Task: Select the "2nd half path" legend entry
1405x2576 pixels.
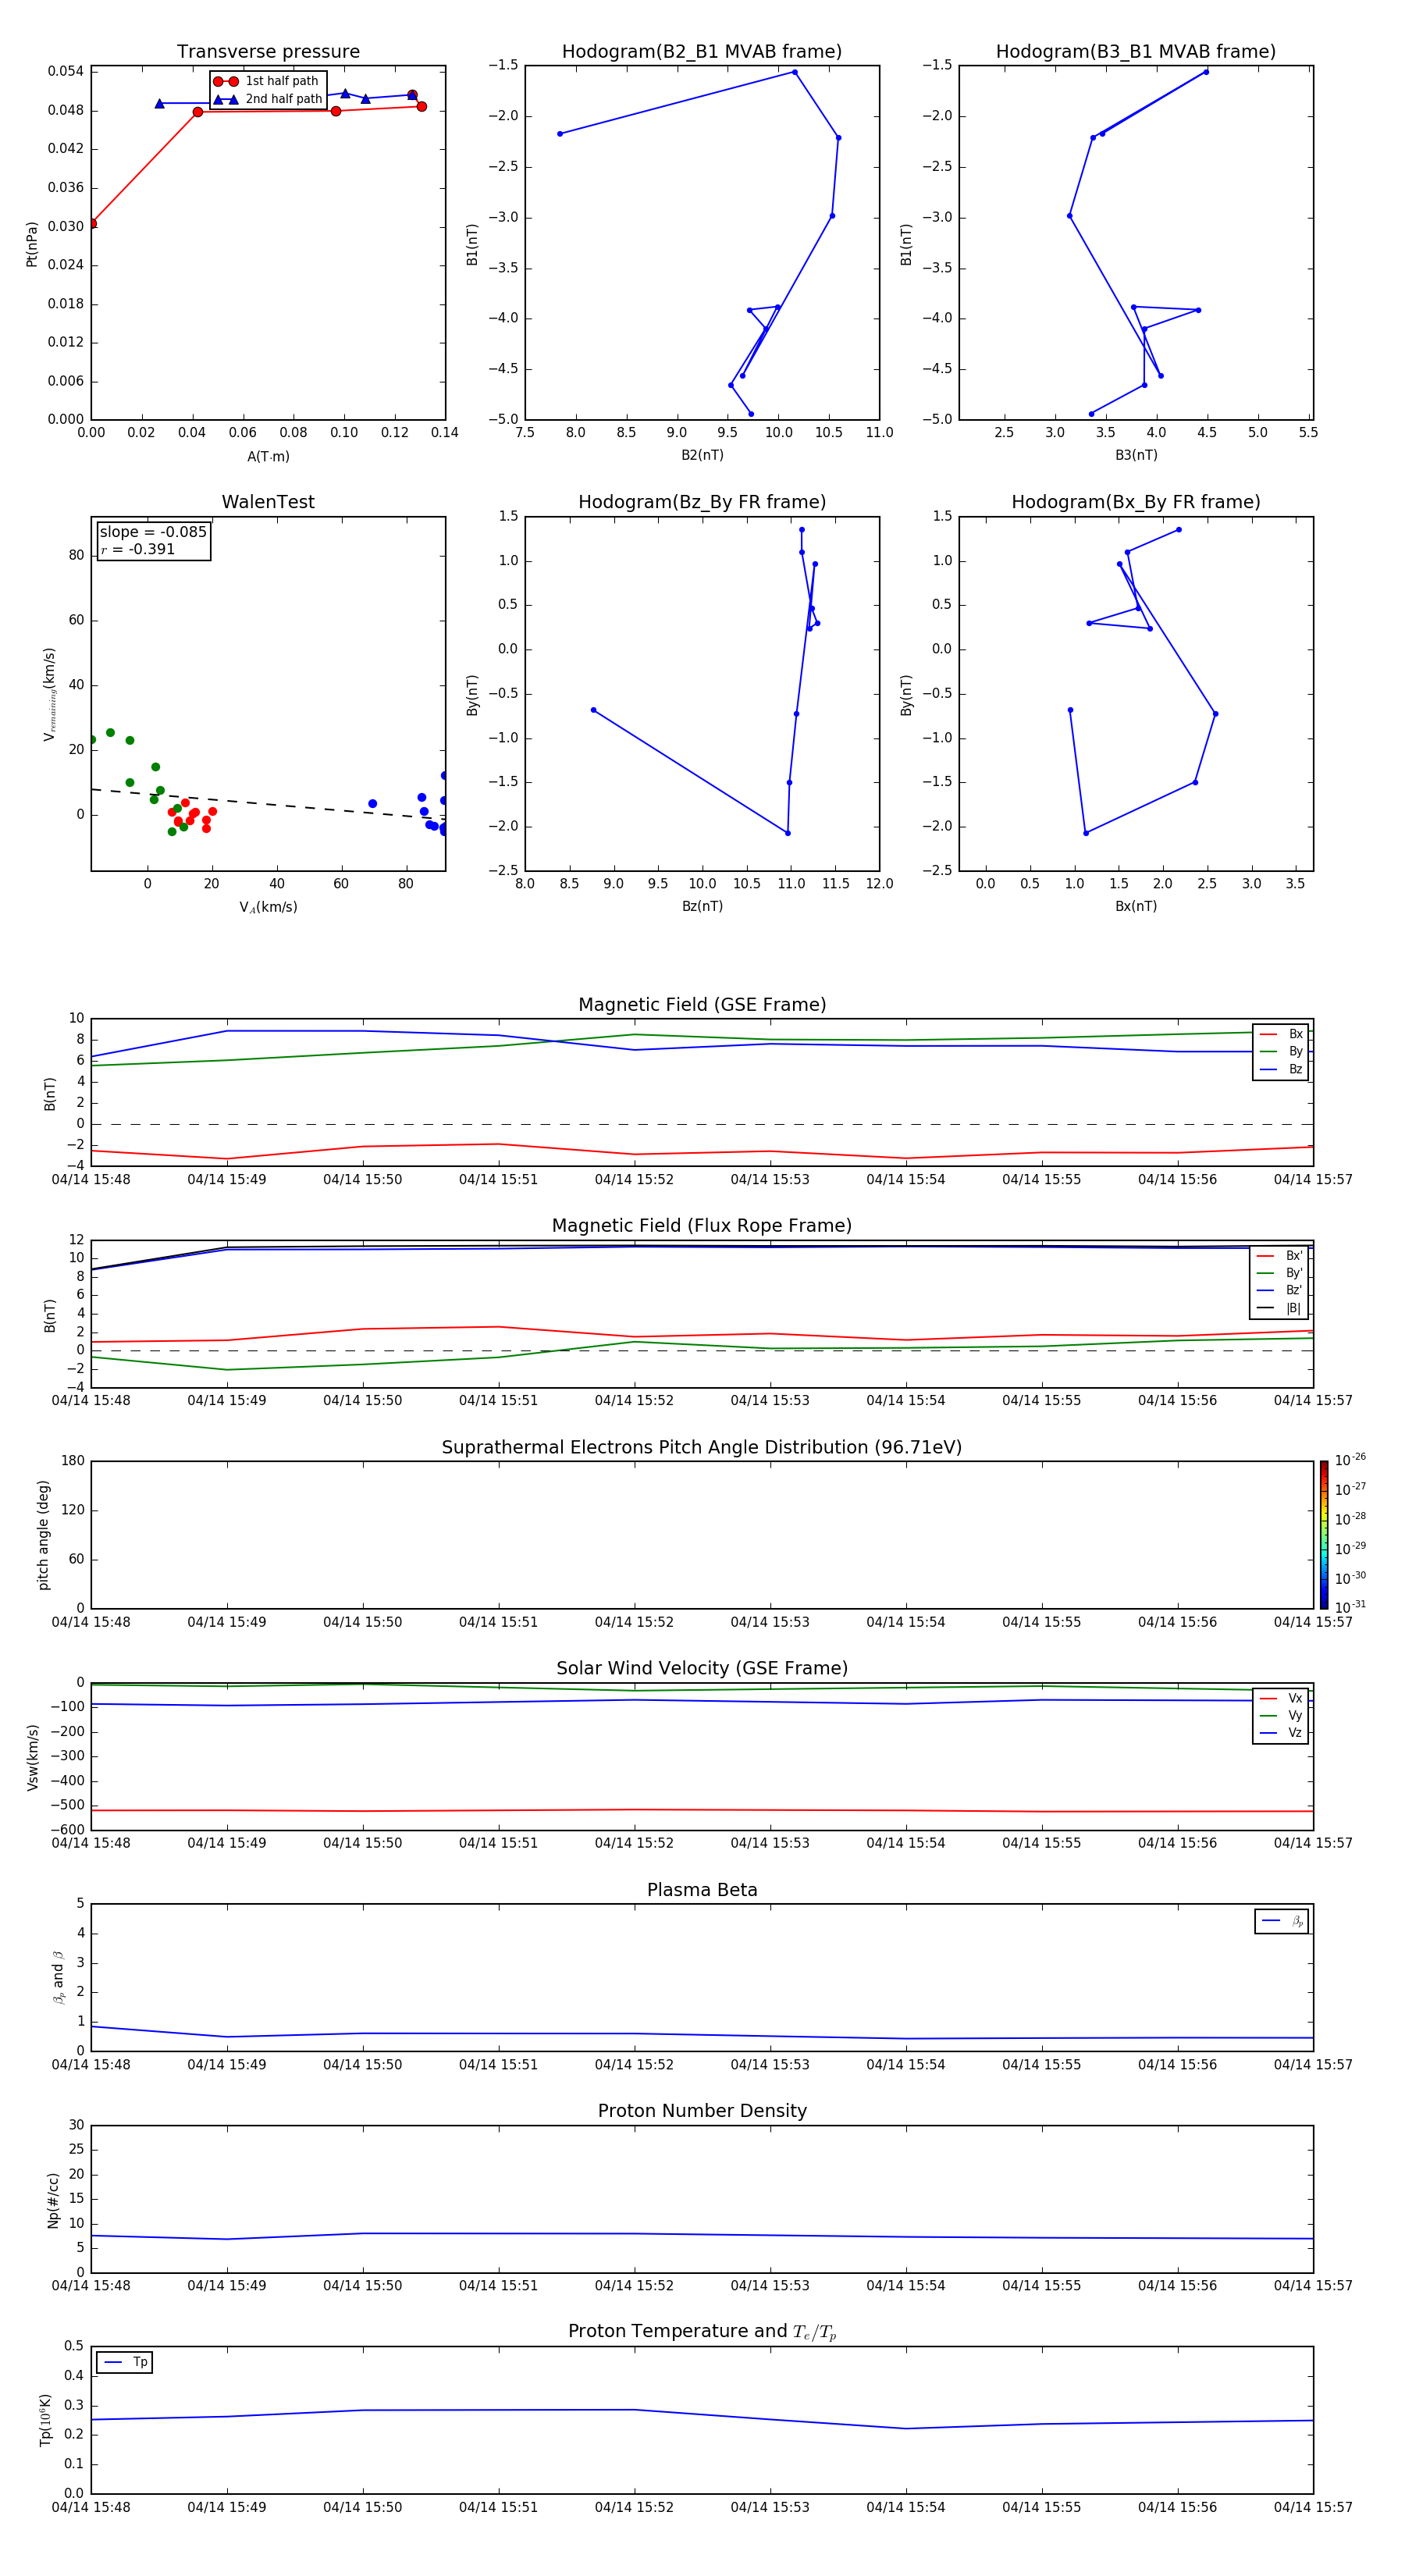Action: pos(268,99)
